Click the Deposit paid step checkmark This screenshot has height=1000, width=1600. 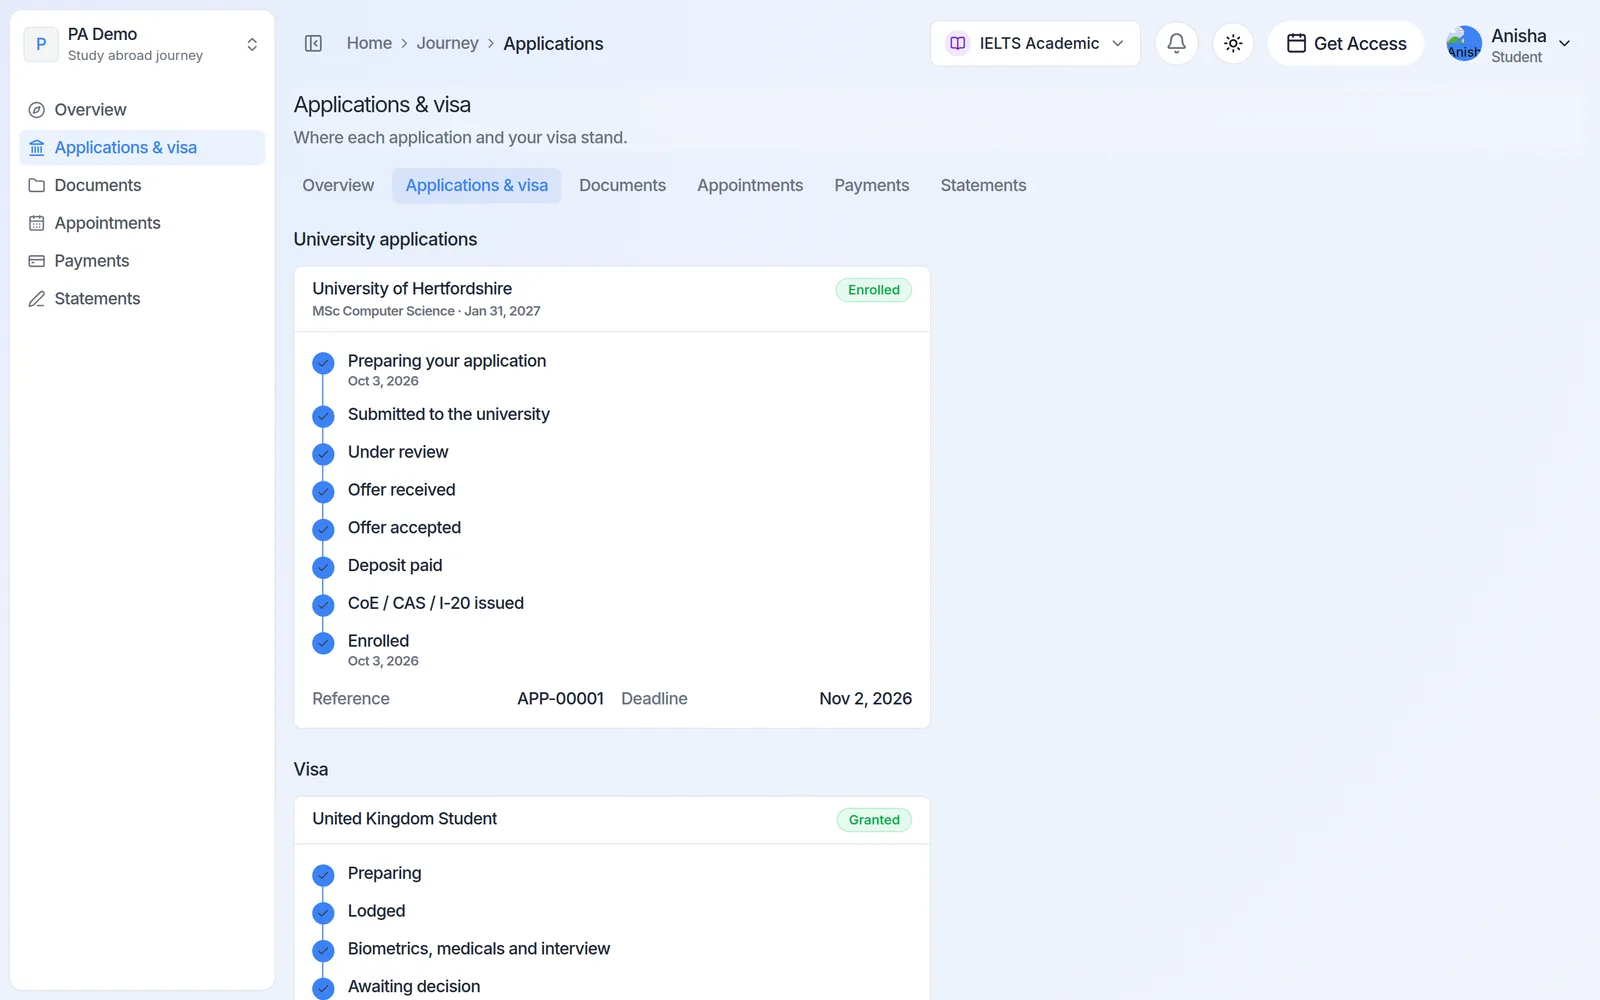[323, 567]
